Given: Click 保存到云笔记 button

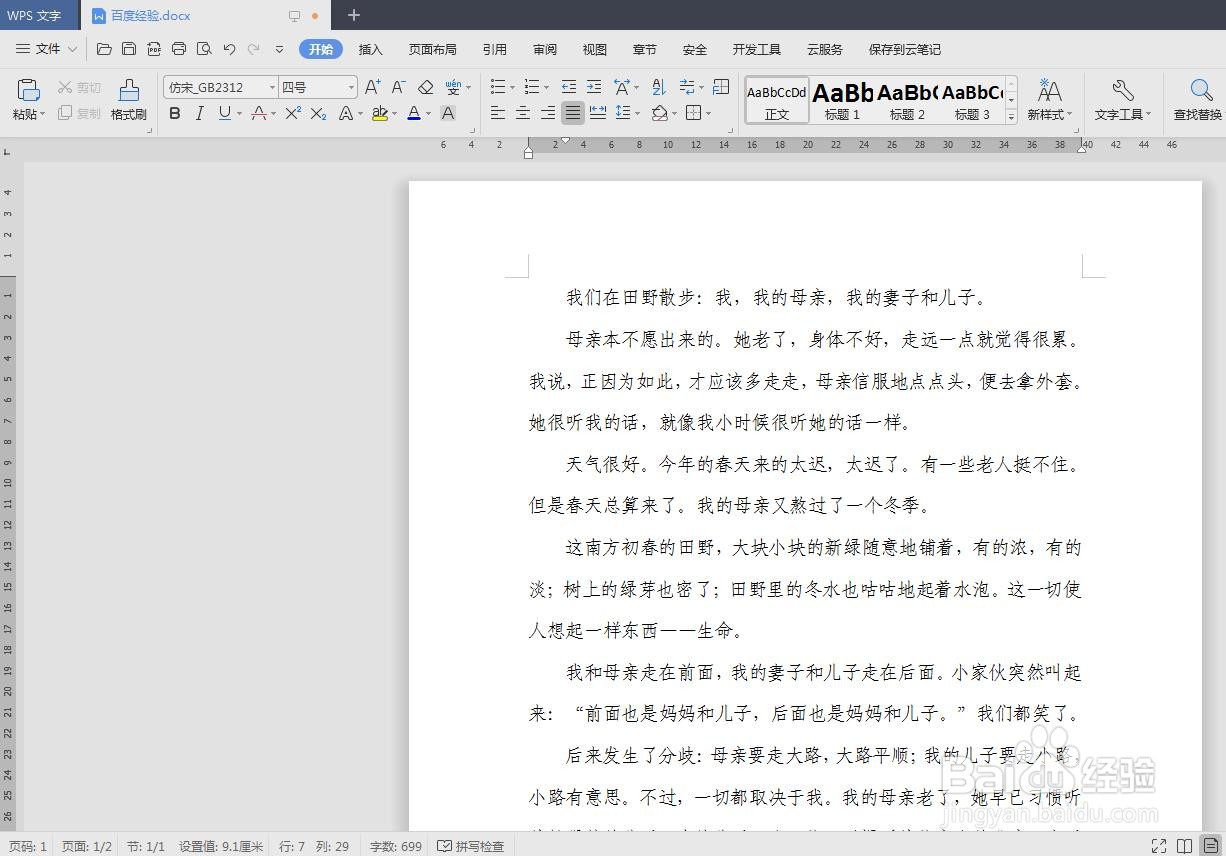Looking at the screenshot, I should [904, 49].
